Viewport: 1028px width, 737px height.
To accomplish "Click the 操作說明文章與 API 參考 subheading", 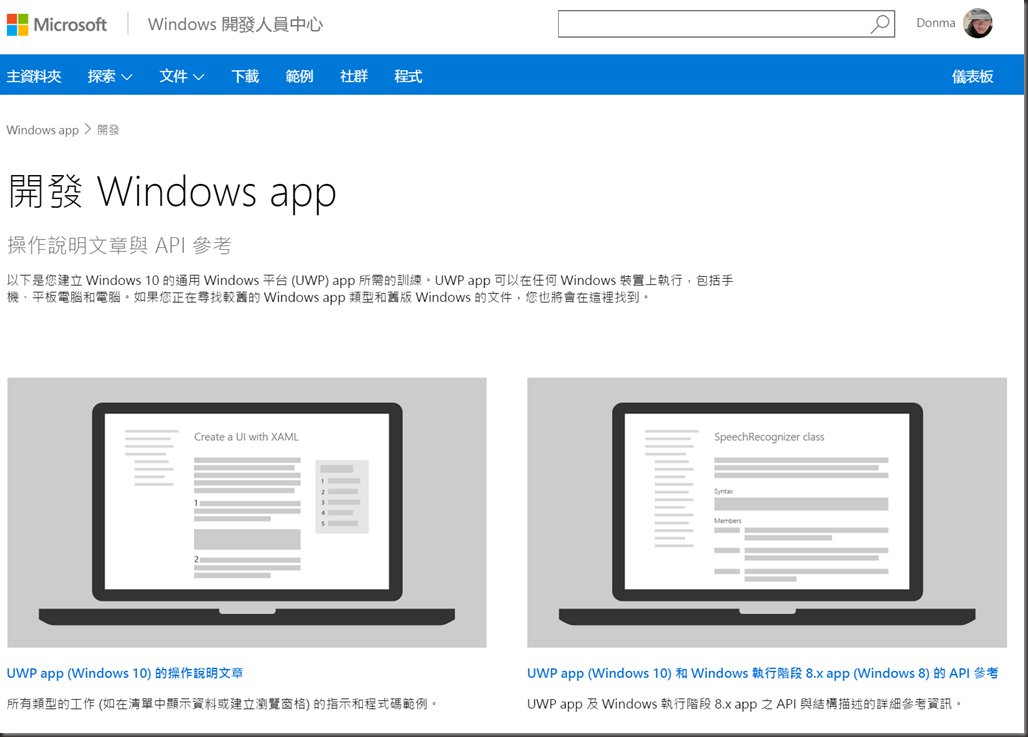I will [x=119, y=245].
